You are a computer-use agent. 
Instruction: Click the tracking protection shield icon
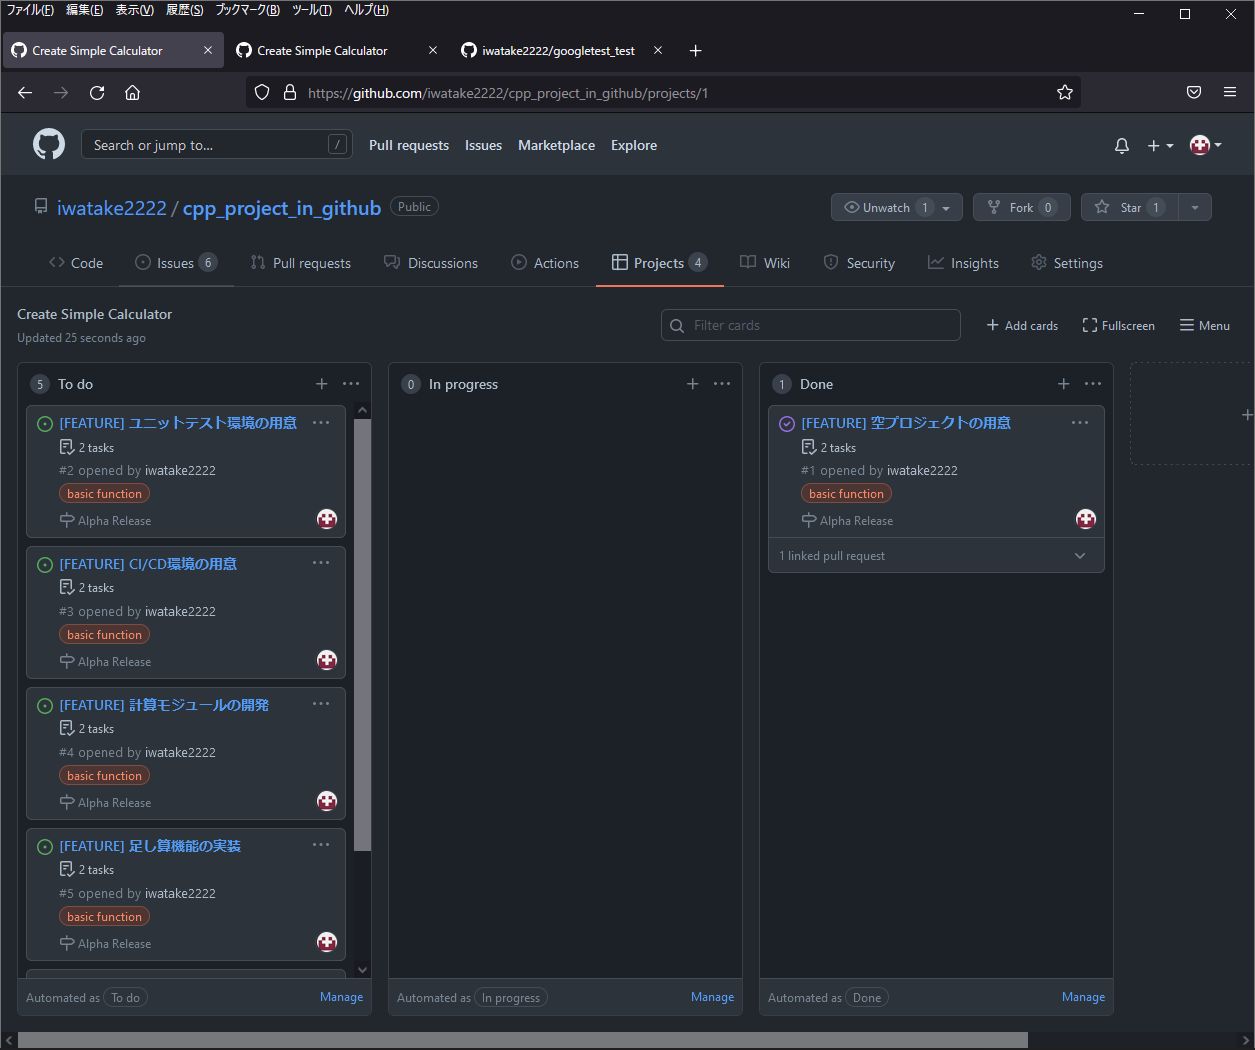[x=260, y=92]
